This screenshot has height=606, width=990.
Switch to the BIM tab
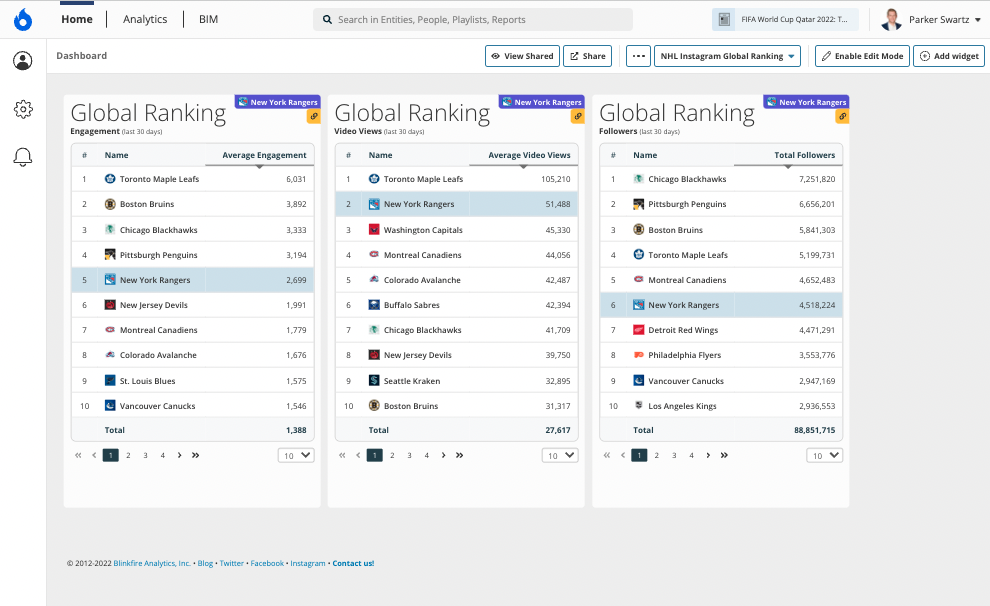208,20
